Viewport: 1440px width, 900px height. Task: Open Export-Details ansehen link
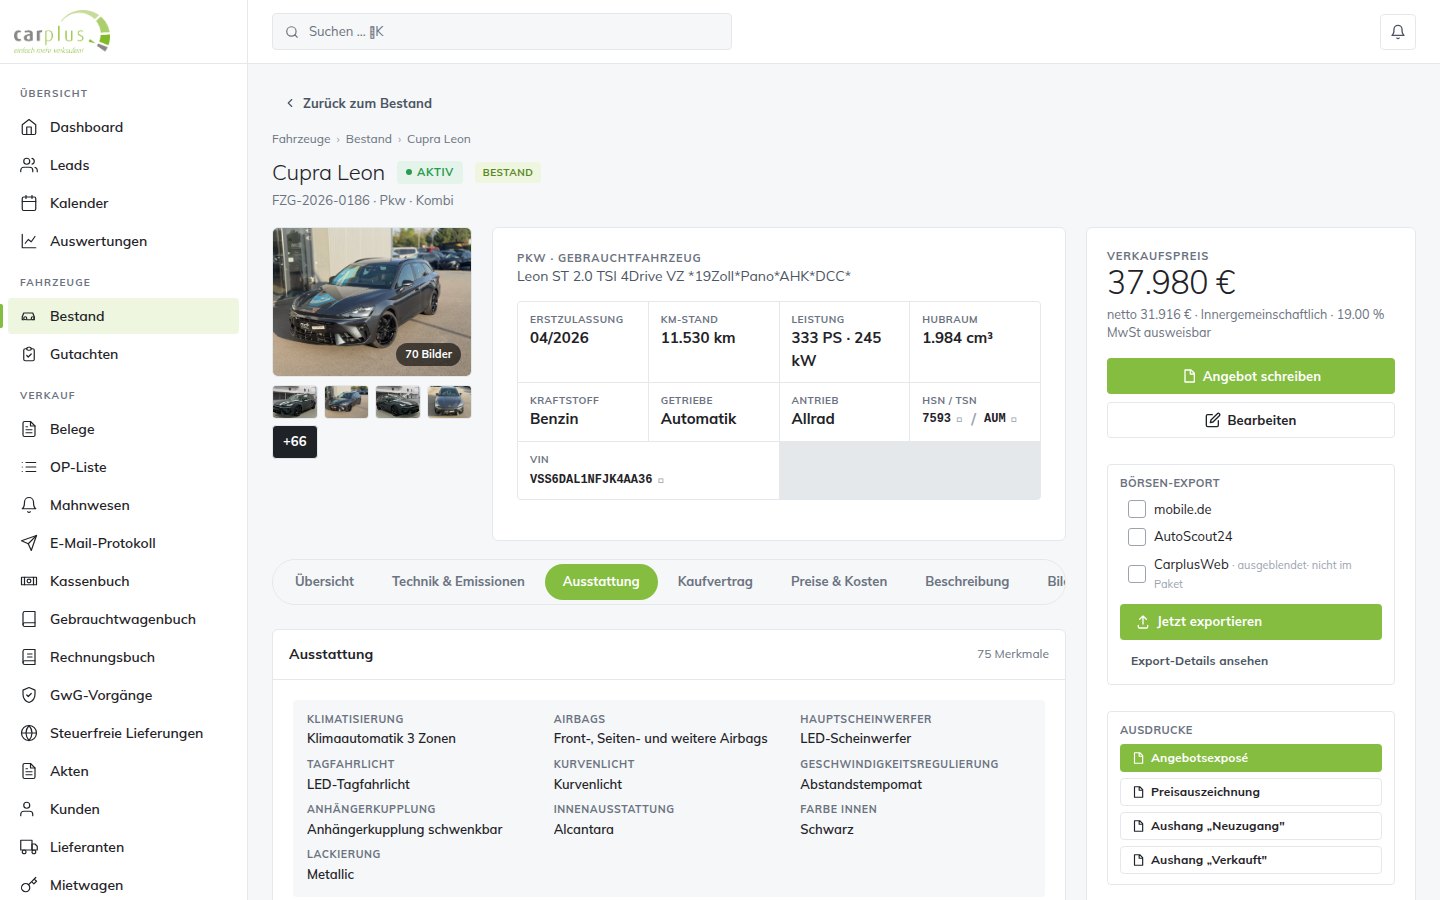click(1199, 661)
